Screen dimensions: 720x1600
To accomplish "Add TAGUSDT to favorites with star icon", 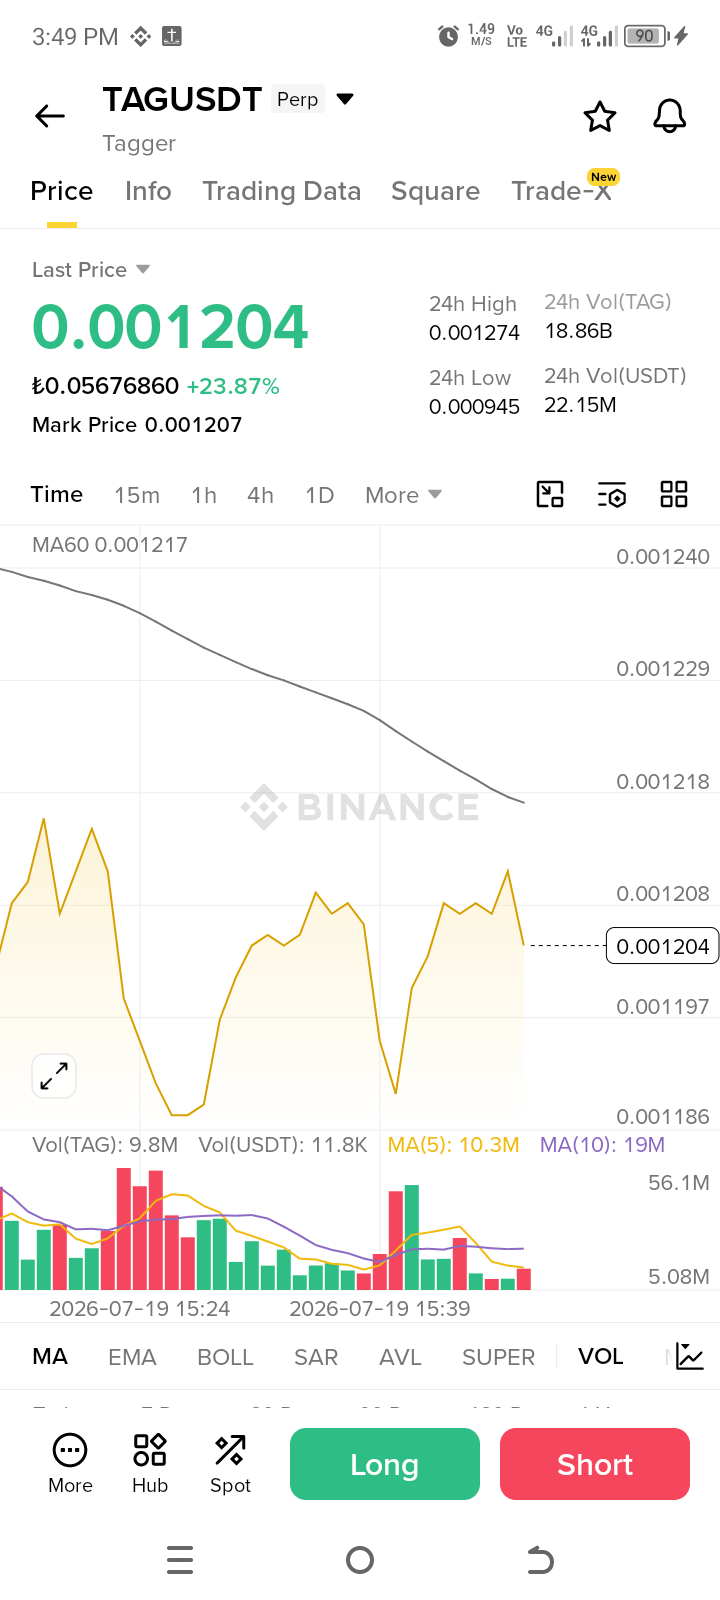I will [x=600, y=117].
